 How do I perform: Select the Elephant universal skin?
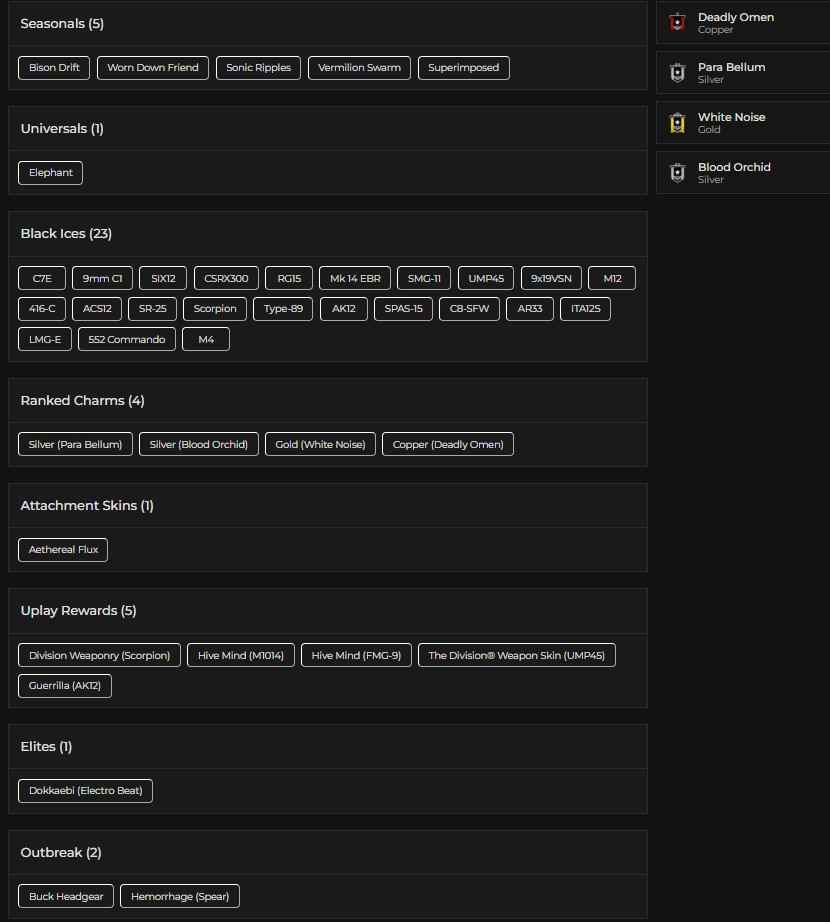click(50, 173)
